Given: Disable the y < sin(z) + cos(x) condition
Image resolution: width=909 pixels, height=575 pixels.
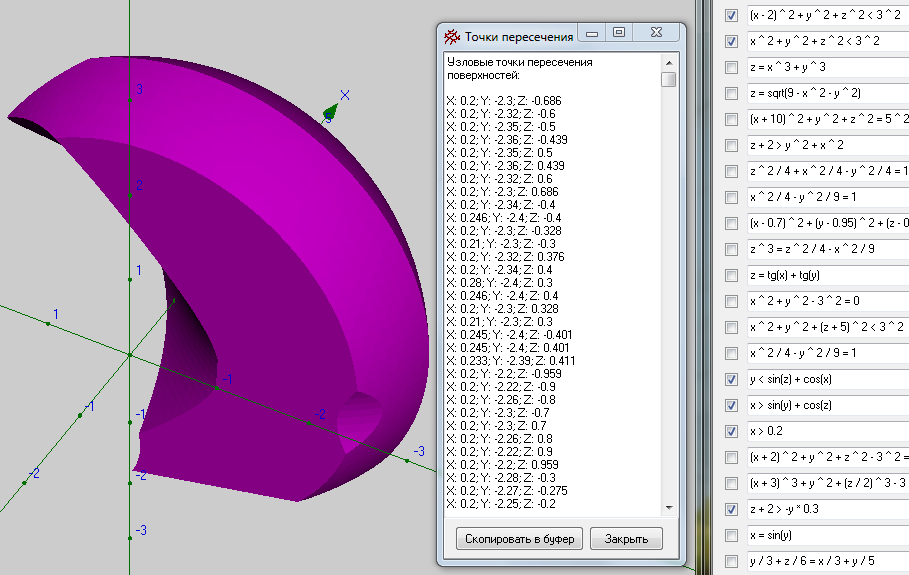Looking at the screenshot, I should click(x=731, y=380).
